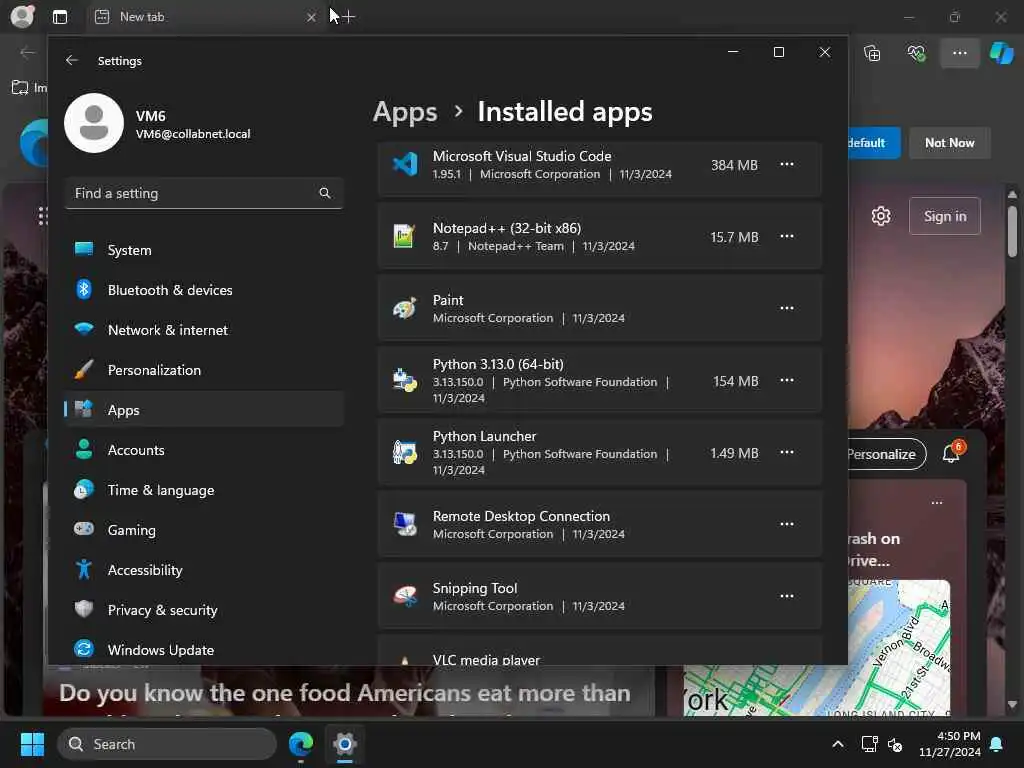The image size is (1024, 768).
Task: Click the 154 MB size value
Action: click(x=735, y=381)
